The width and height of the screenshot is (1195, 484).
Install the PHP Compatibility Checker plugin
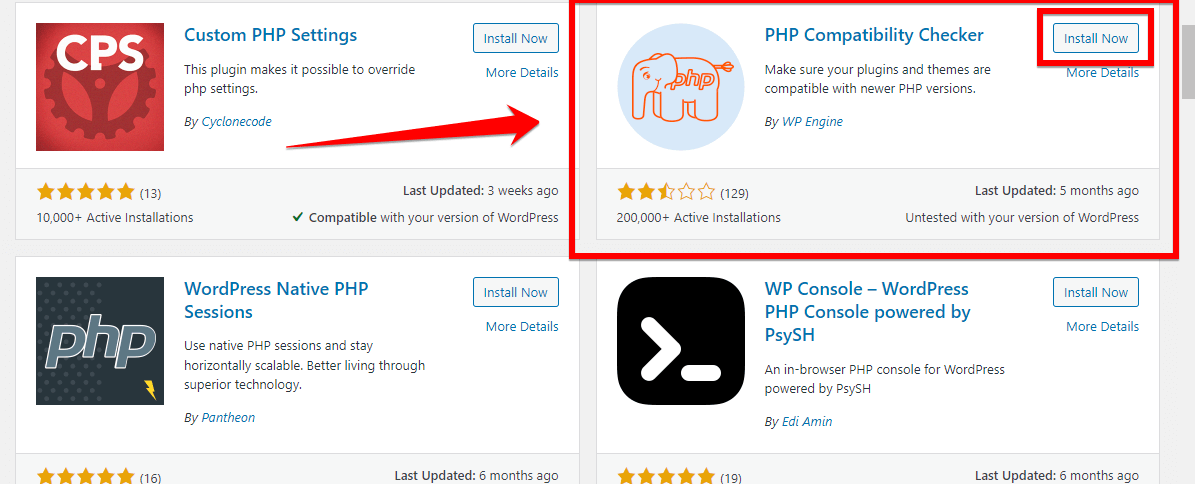1095,39
